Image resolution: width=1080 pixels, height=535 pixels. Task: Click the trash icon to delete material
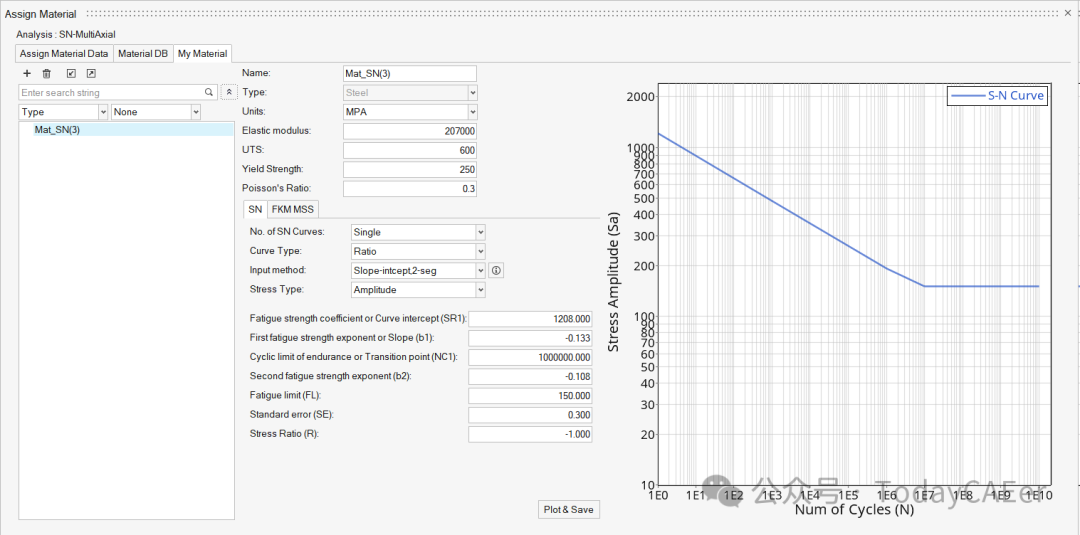[x=47, y=74]
